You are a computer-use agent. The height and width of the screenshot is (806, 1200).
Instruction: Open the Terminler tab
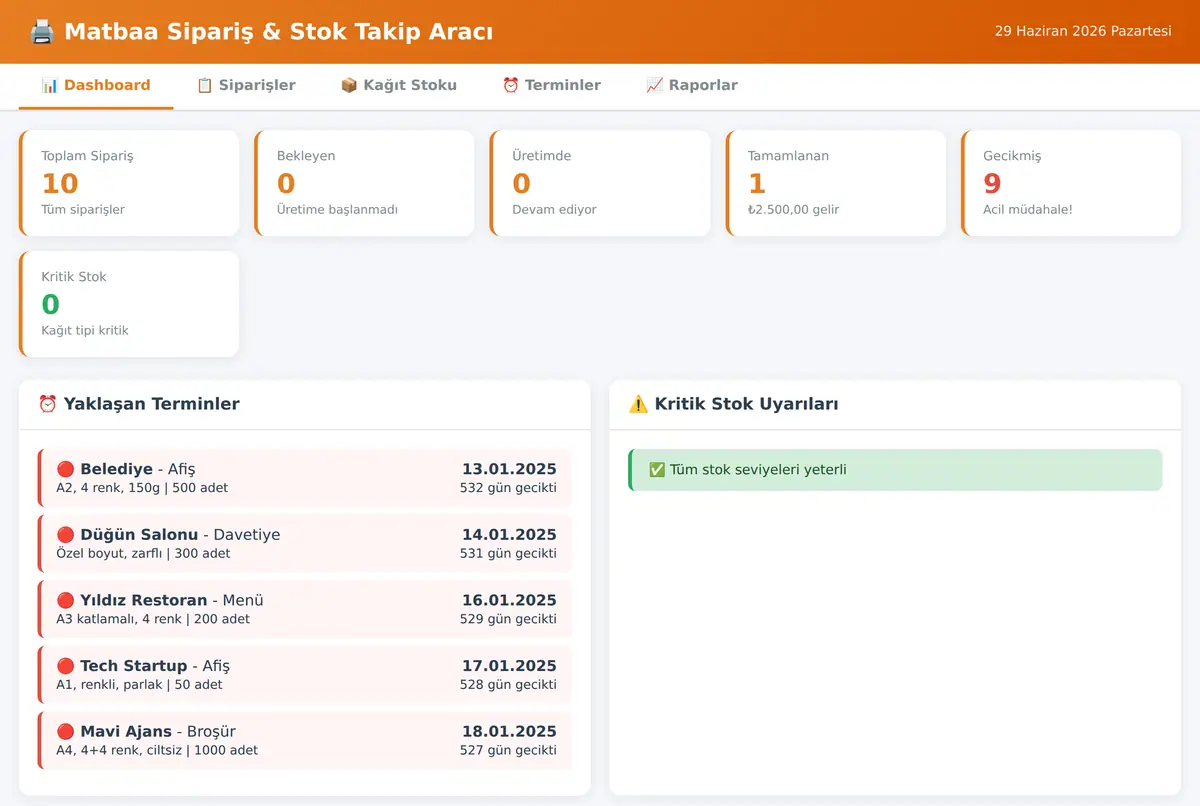coord(552,86)
